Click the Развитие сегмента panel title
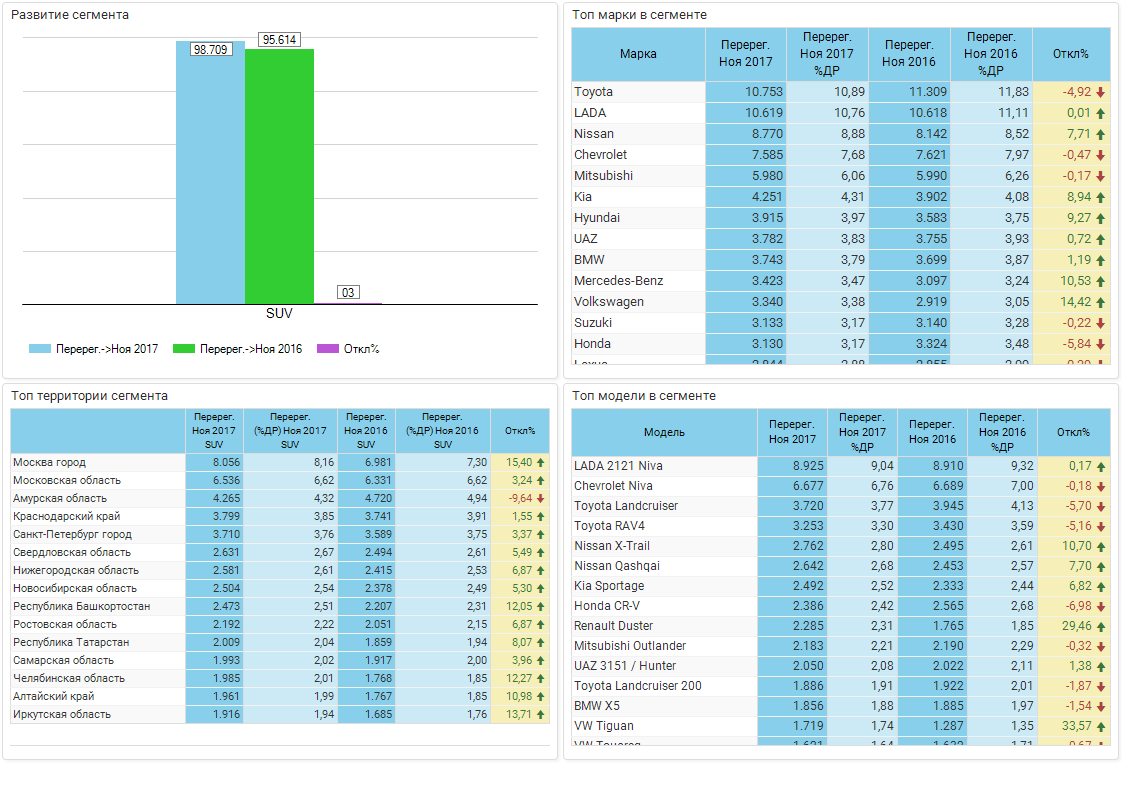 (x=70, y=15)
